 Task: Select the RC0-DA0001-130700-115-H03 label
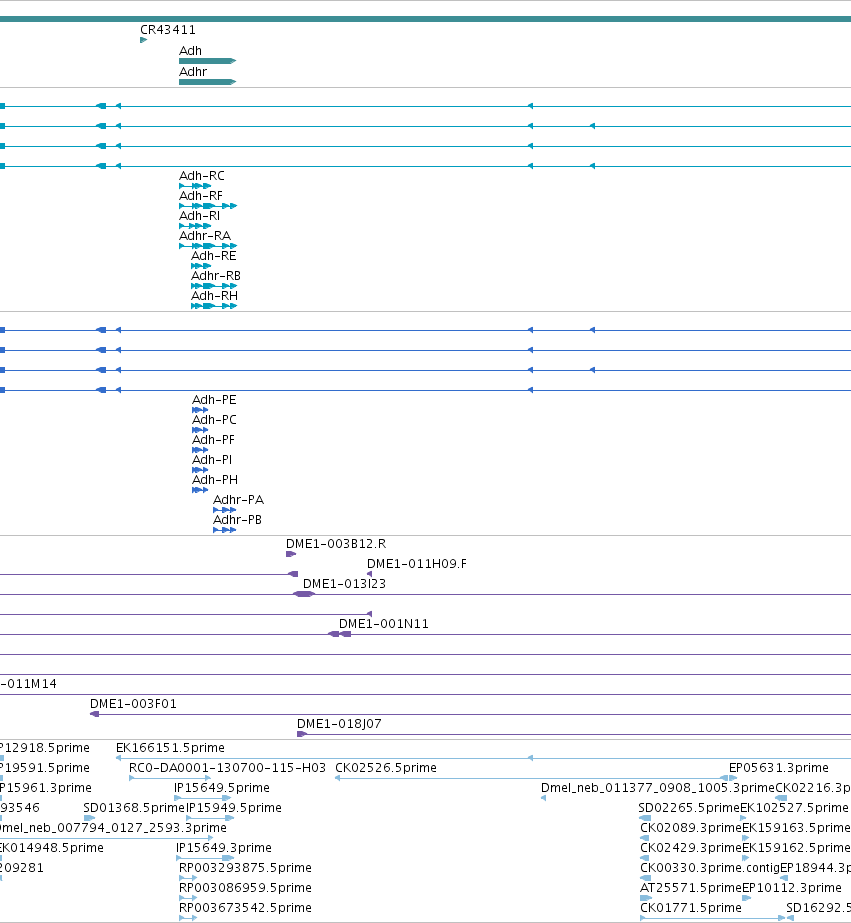[x=227, y=768]
